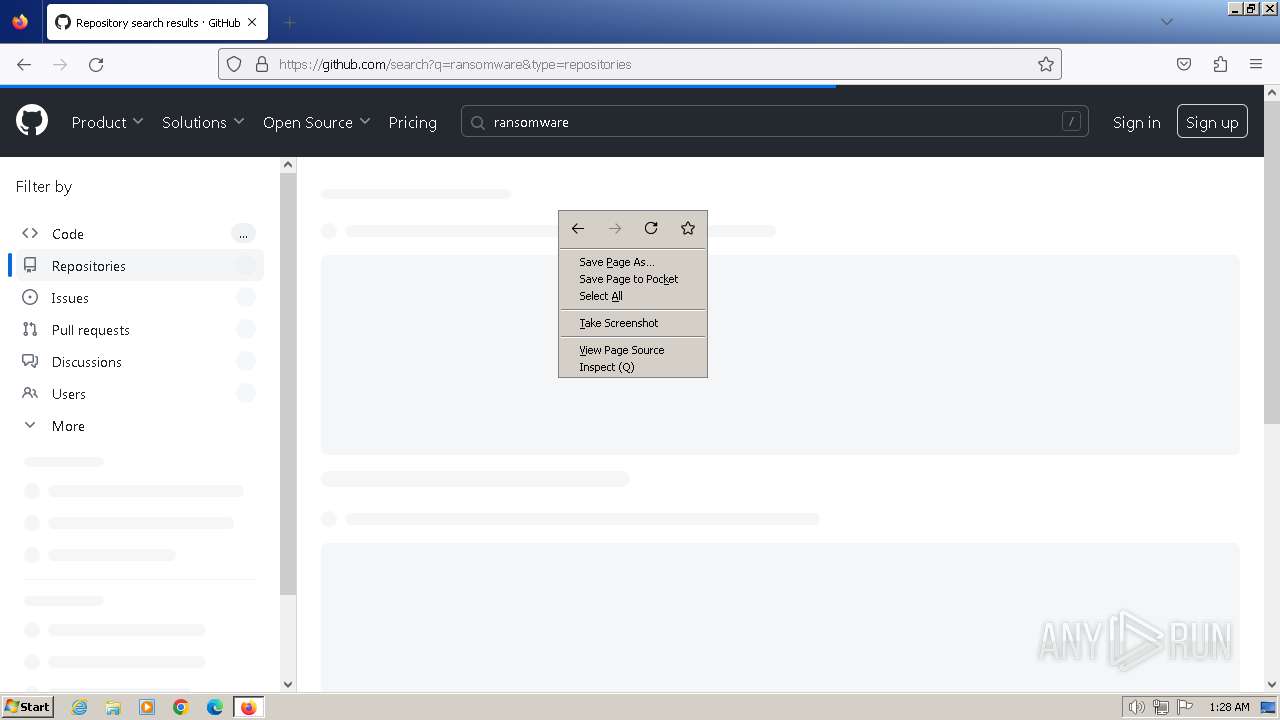The height and width of the screenshot is (720, 1280).
Task: Click the Code filter count badge
Action: click(x=243, y=234)
